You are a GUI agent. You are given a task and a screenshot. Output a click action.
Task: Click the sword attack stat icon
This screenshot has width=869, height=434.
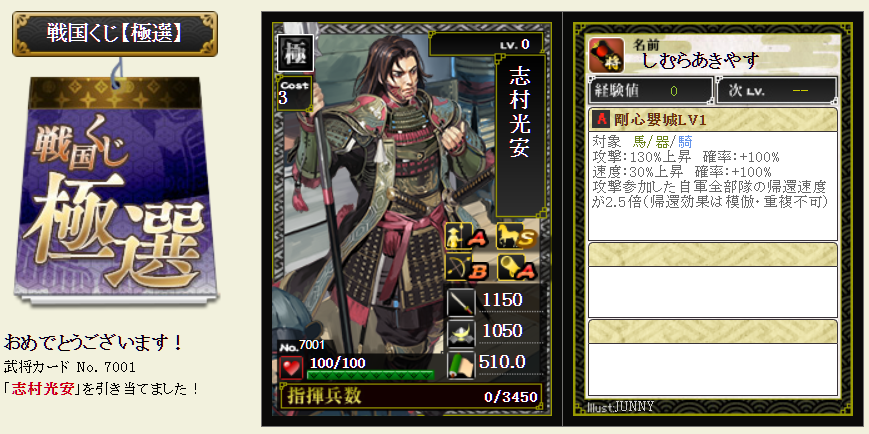coord(461,302)
